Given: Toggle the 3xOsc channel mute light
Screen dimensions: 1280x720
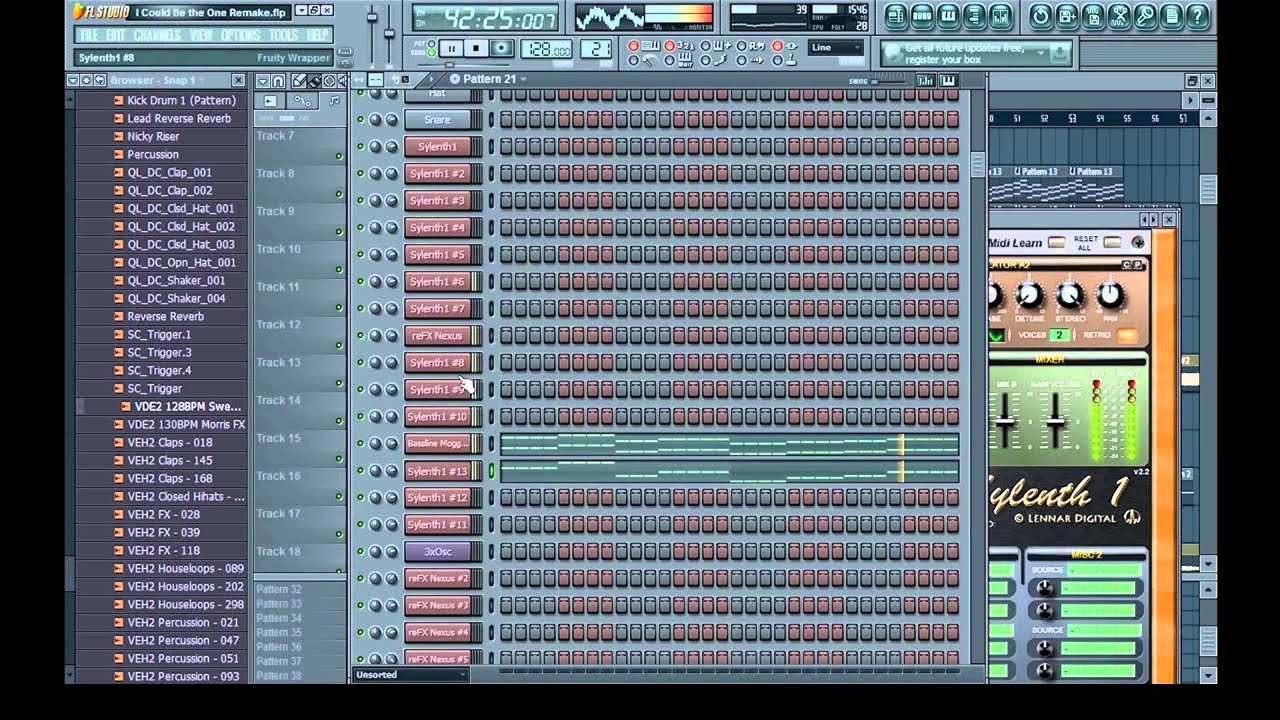Looking at the screenshot, I should pos(360,551).
